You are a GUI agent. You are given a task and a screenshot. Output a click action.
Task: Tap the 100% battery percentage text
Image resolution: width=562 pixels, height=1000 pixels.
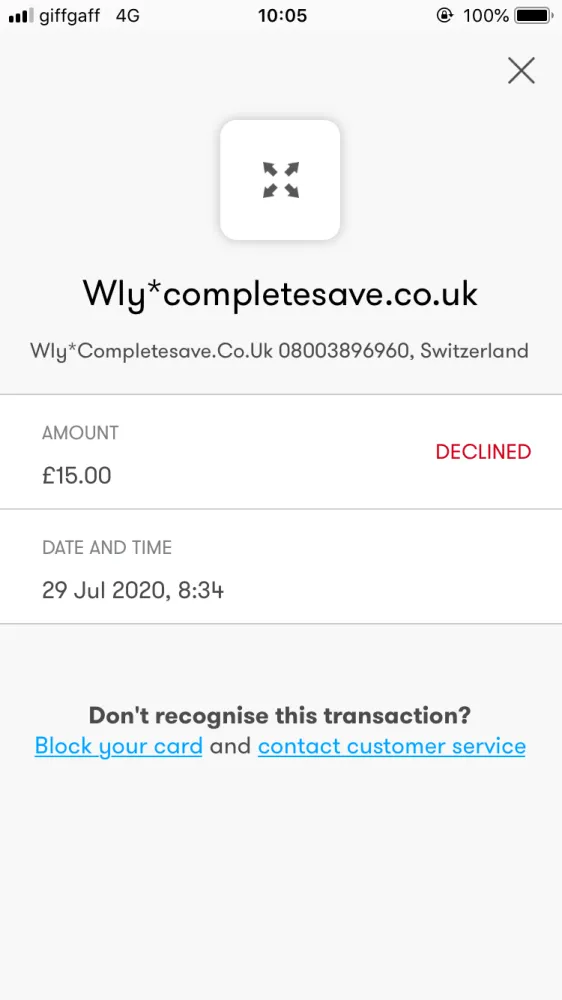485,15
